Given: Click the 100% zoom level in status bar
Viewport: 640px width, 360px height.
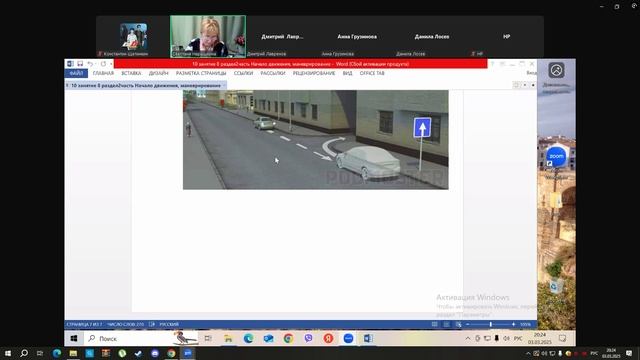Looking at the screenshot, I should click(x=525, y=324).
